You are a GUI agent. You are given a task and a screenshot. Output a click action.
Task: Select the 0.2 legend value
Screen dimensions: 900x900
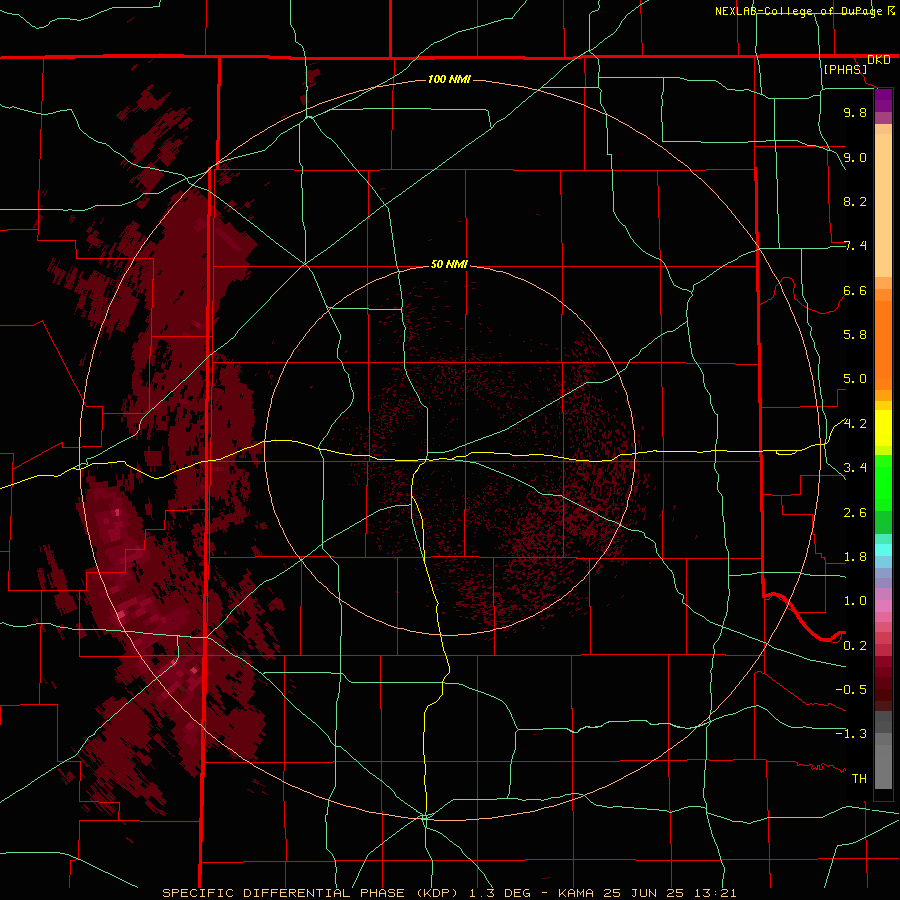855,645
